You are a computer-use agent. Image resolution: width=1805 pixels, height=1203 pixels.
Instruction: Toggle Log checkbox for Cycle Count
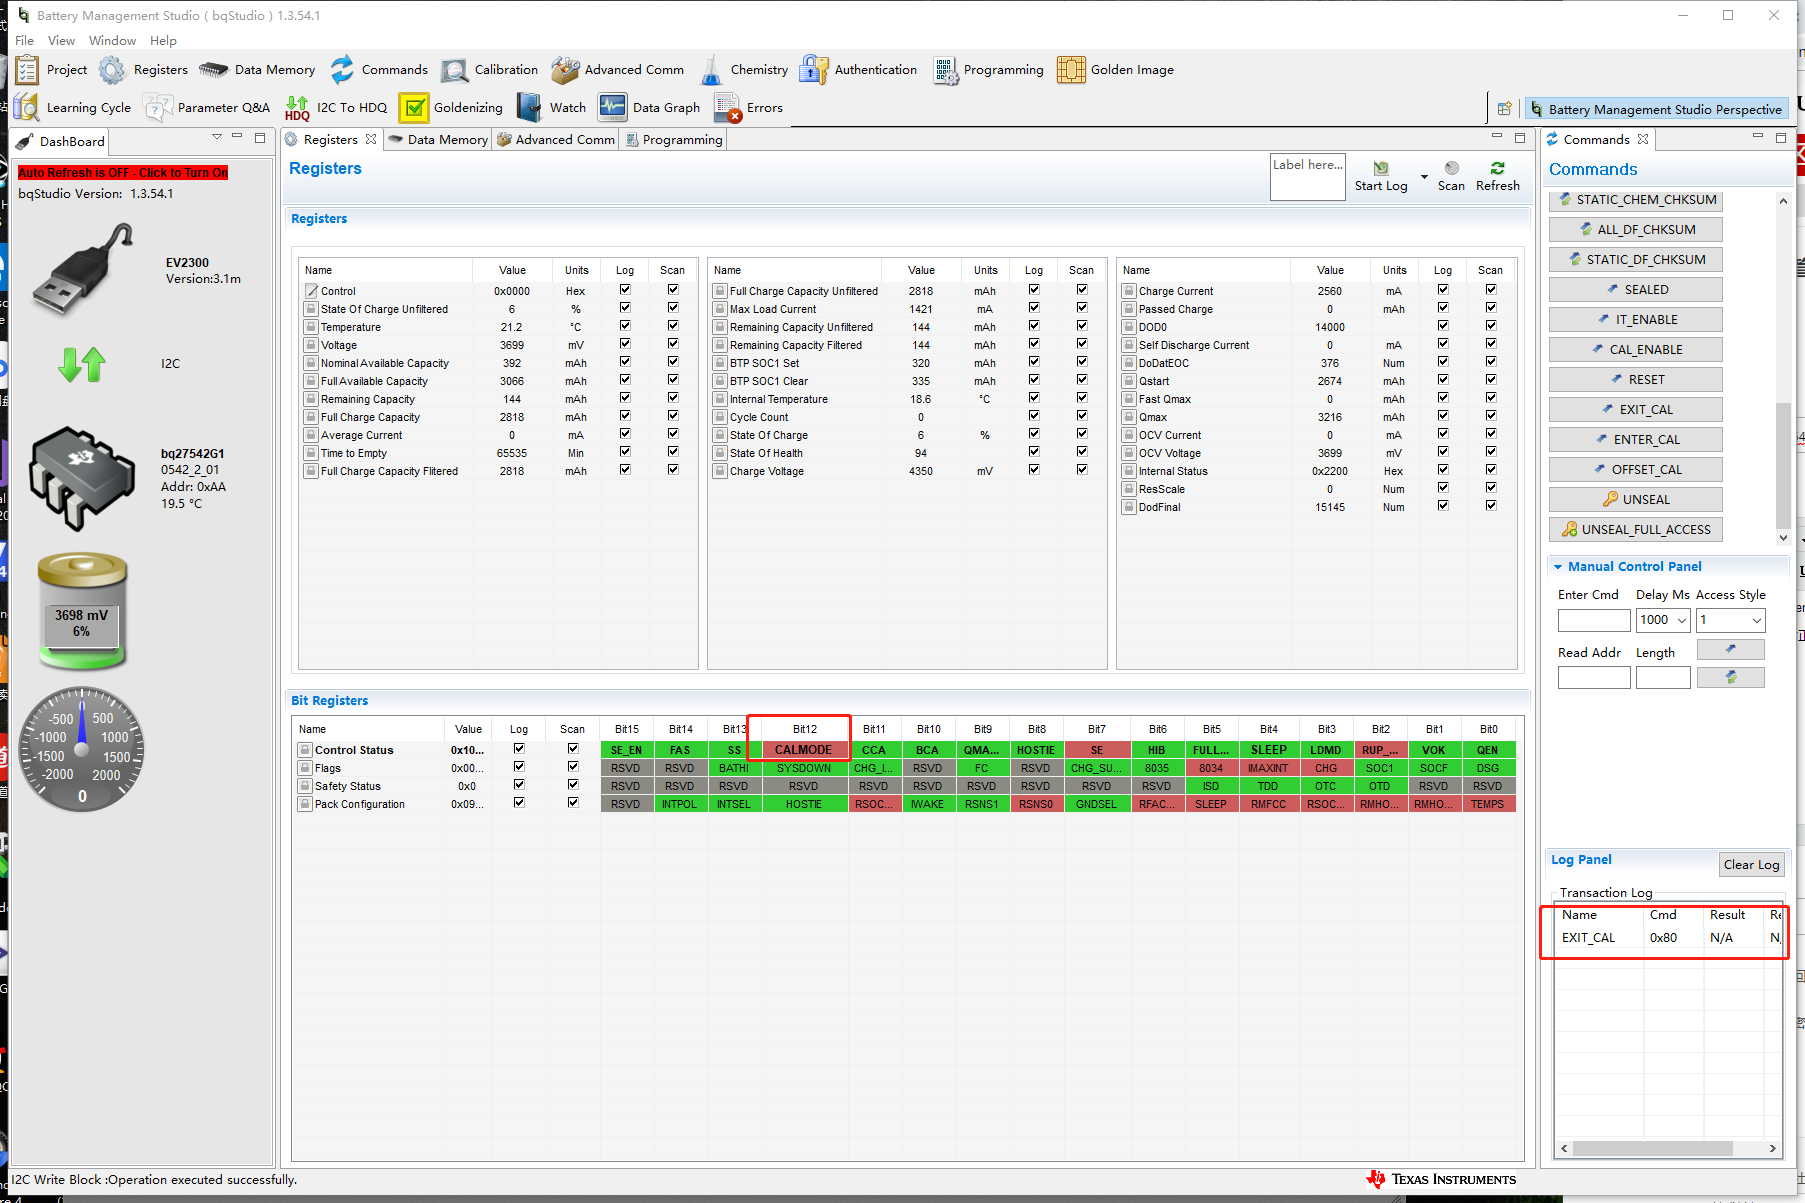click(x=1034, y=416)
